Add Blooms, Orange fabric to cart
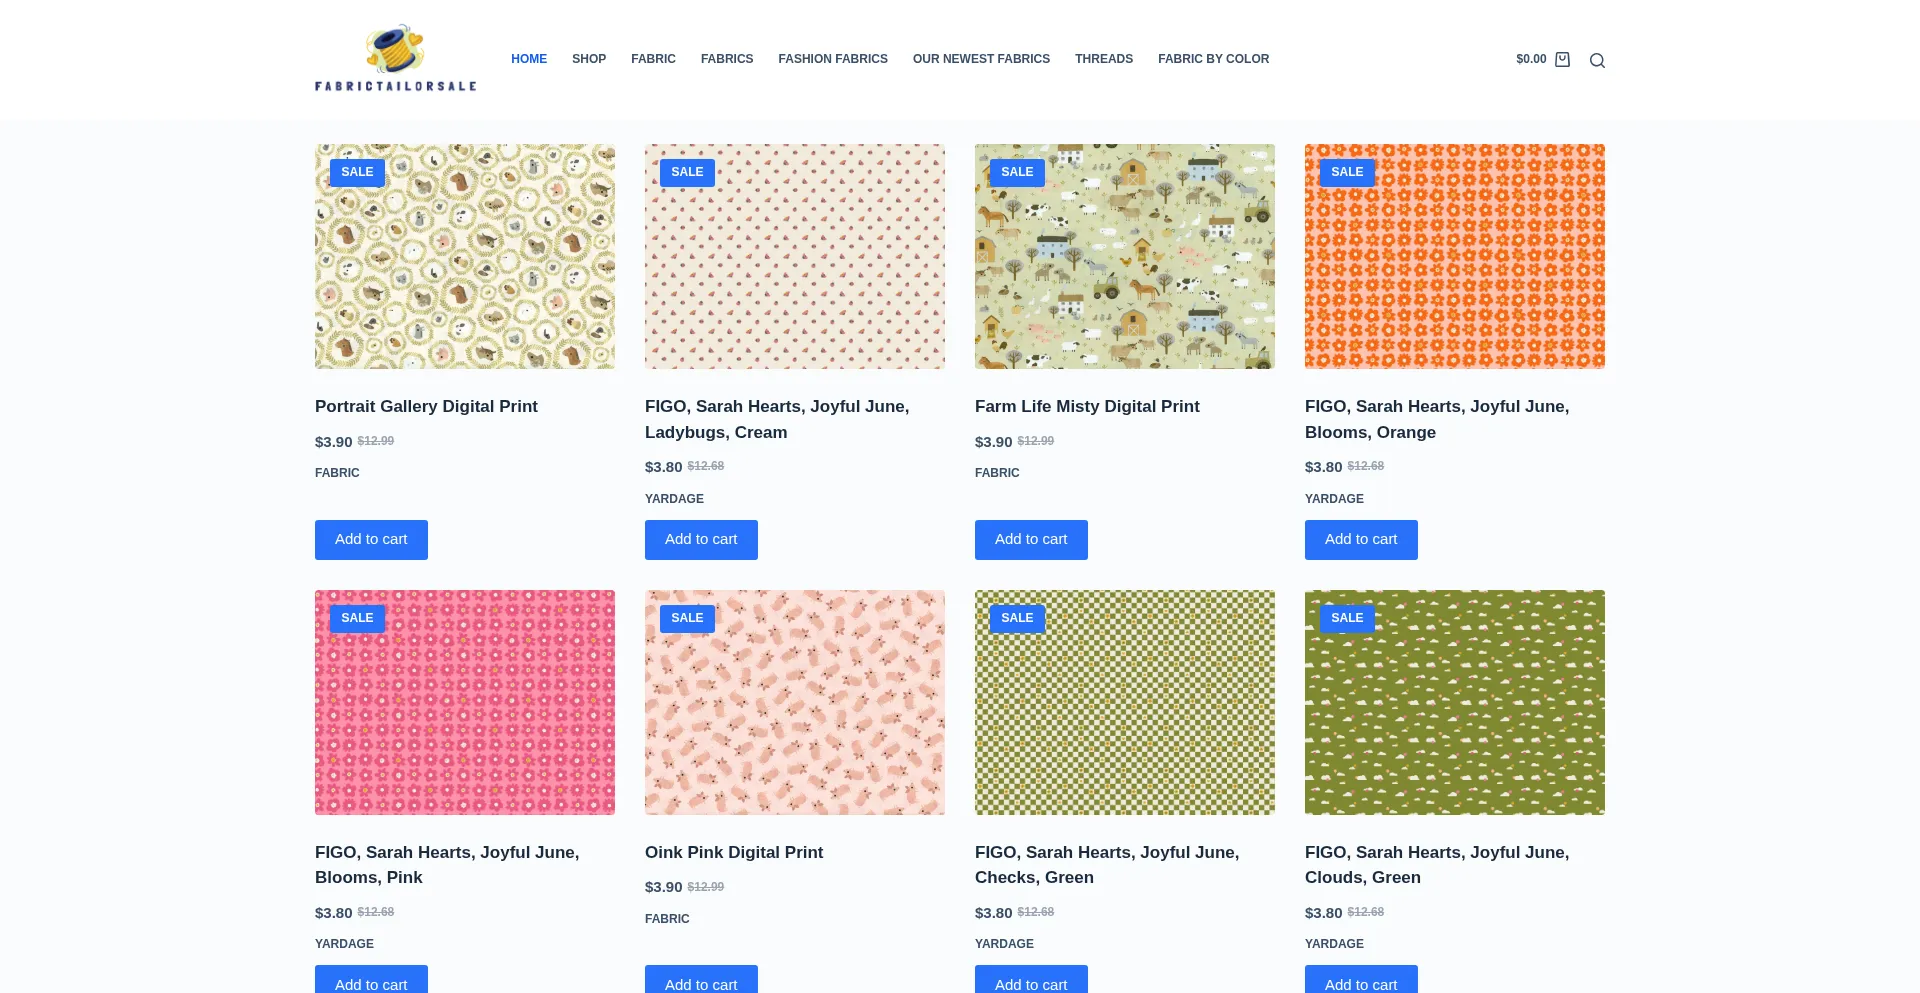The height and width of the screenshot is (993, 1920). click(1361, 539)
